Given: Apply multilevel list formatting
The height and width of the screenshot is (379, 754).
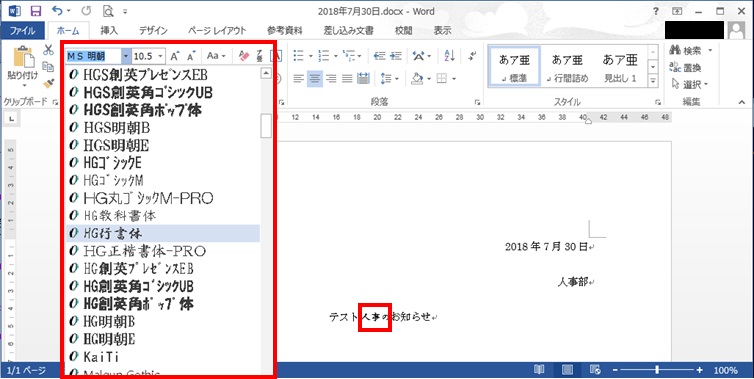Looking at the screenshot, I should point(349,56).
